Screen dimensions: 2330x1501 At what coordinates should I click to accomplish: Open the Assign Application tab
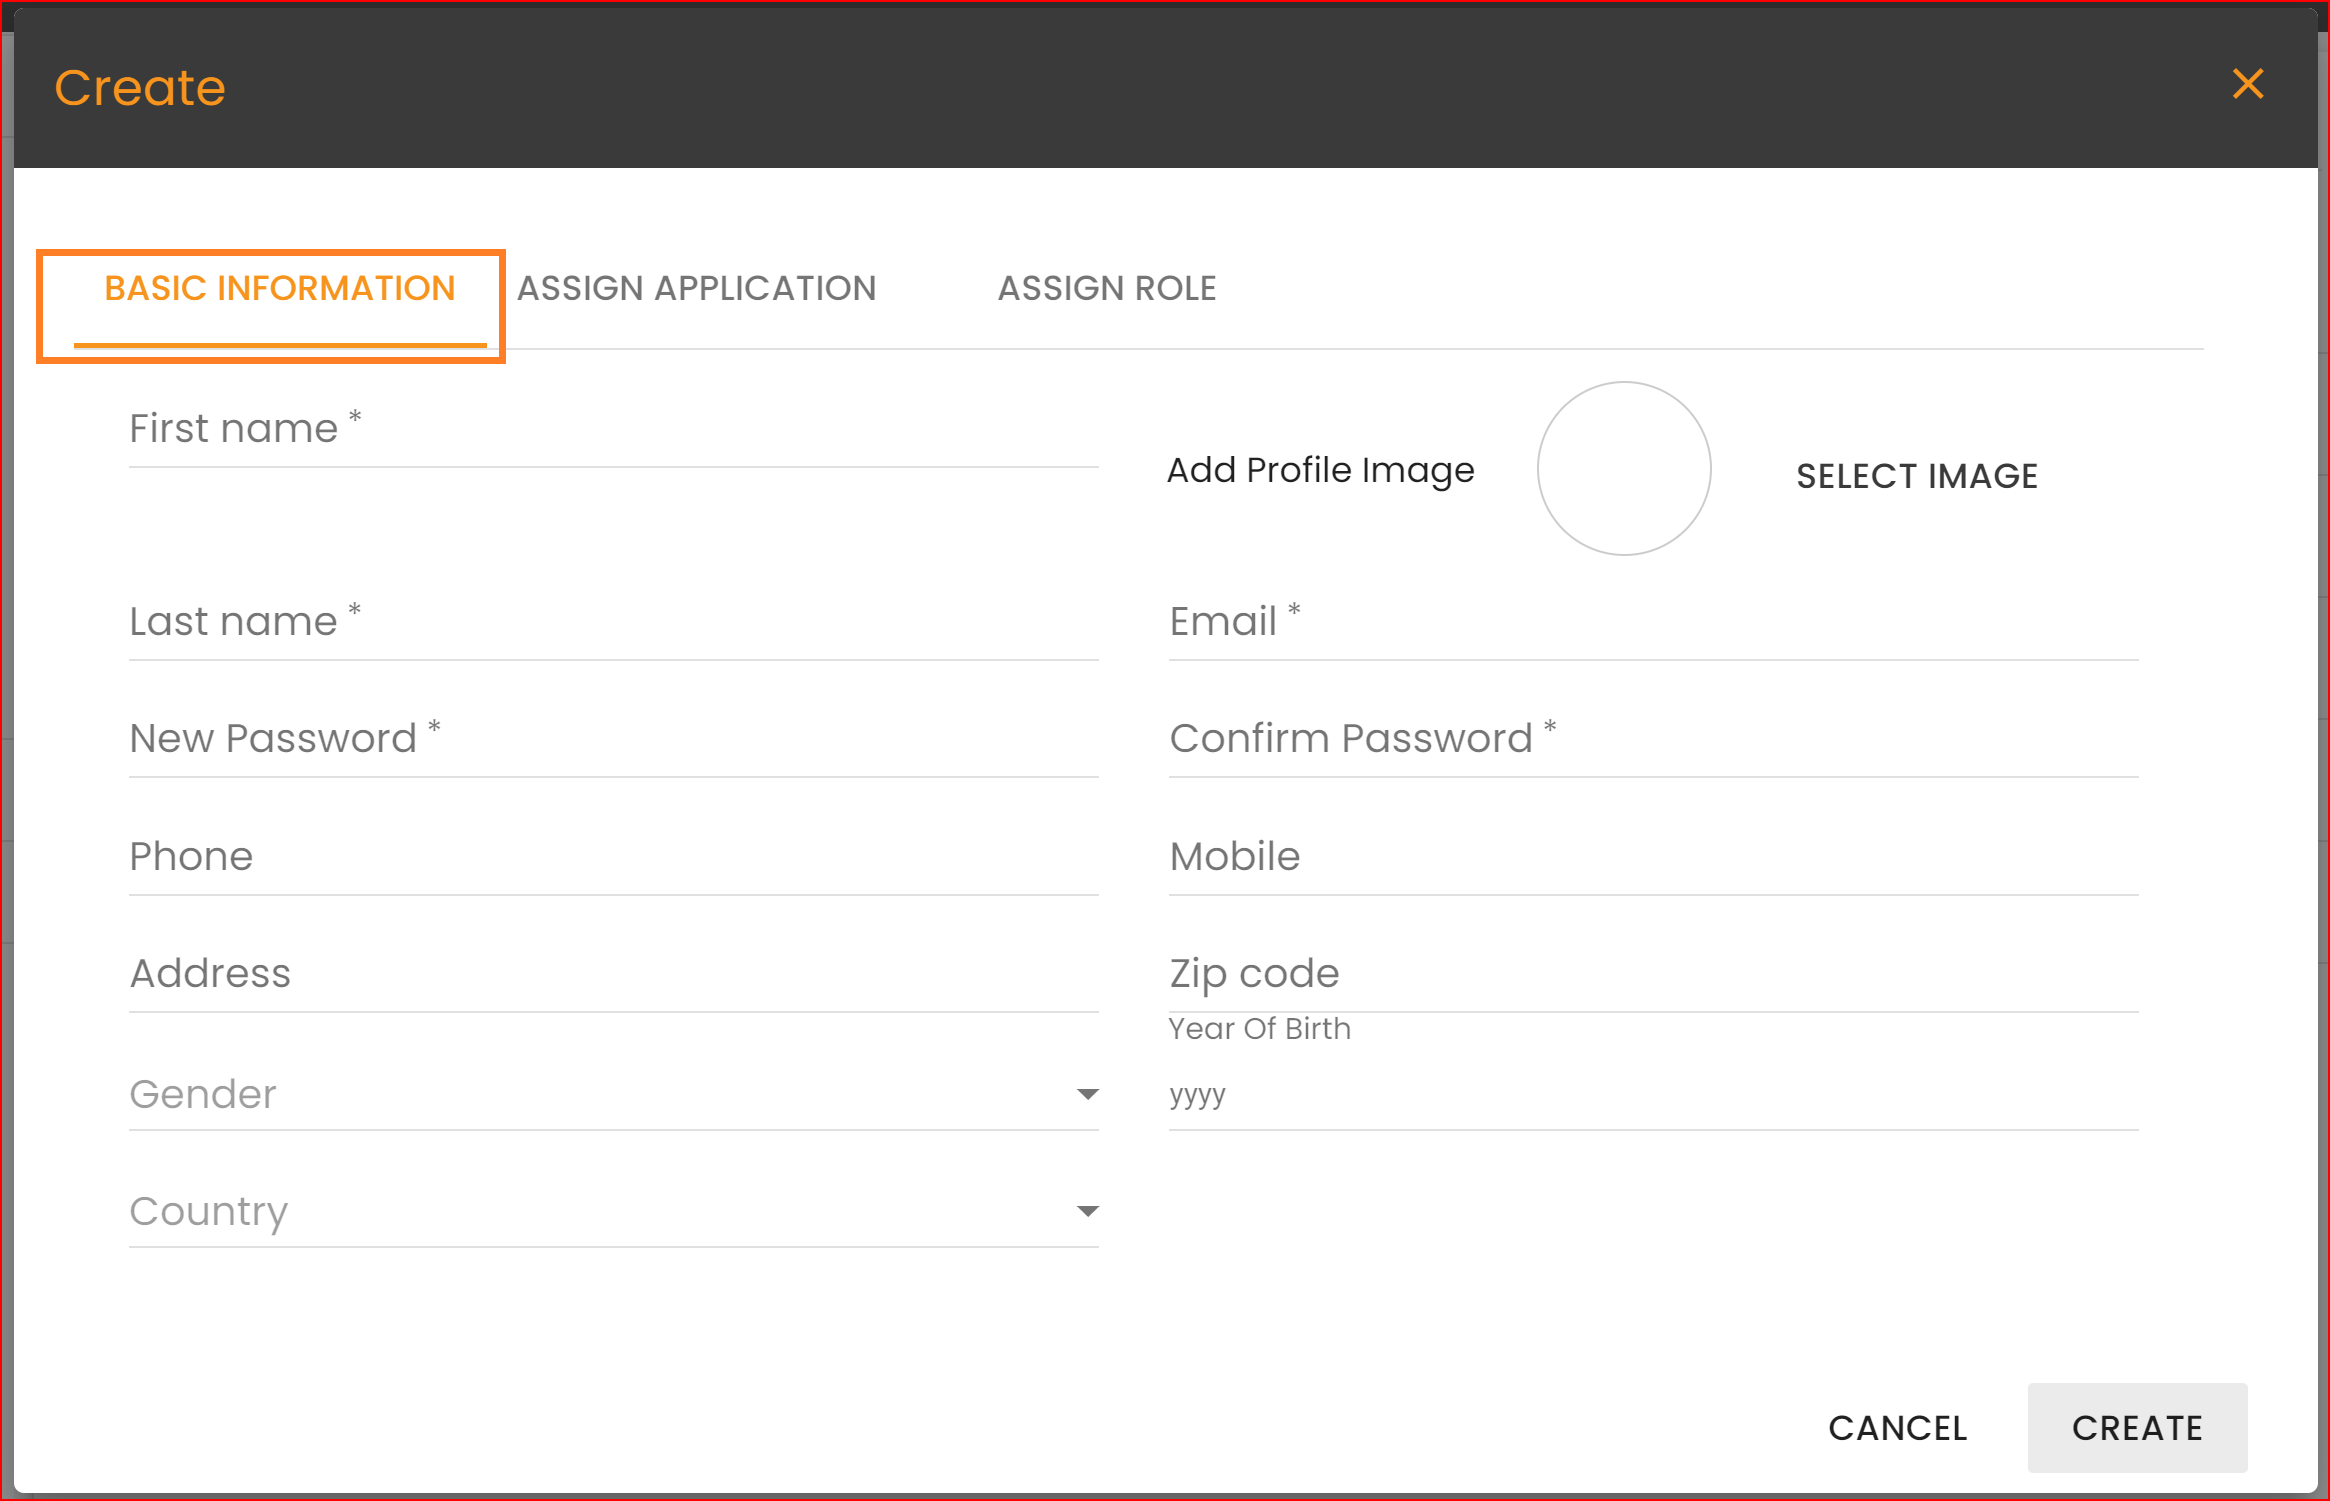696,289
